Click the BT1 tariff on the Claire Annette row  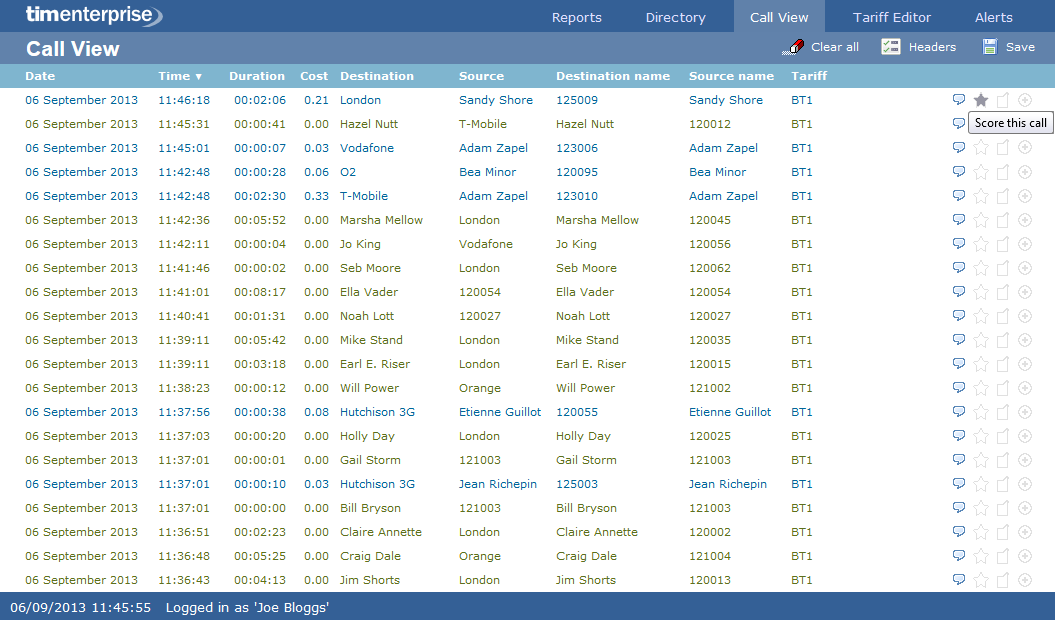(801, 532)
